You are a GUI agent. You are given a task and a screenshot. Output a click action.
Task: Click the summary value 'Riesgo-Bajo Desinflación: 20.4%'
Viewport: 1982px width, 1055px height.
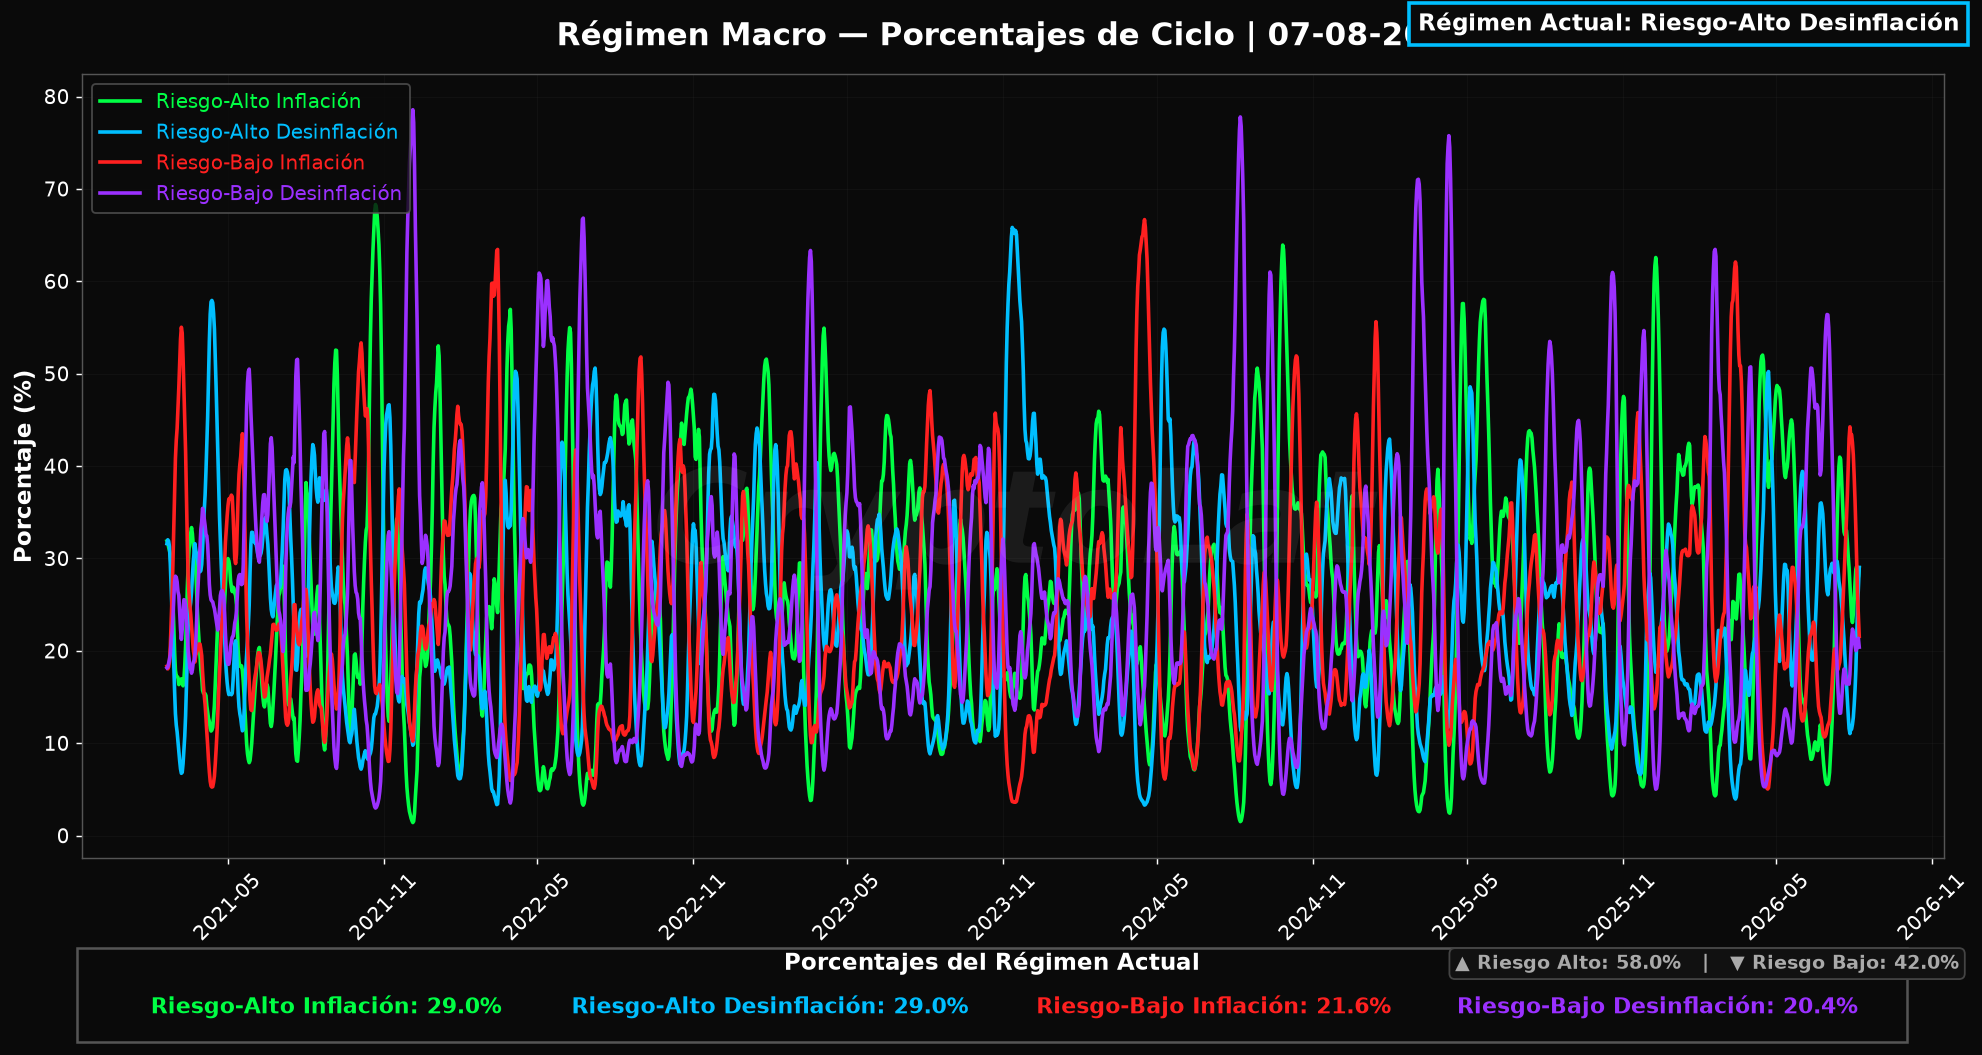point(1658,1006)
